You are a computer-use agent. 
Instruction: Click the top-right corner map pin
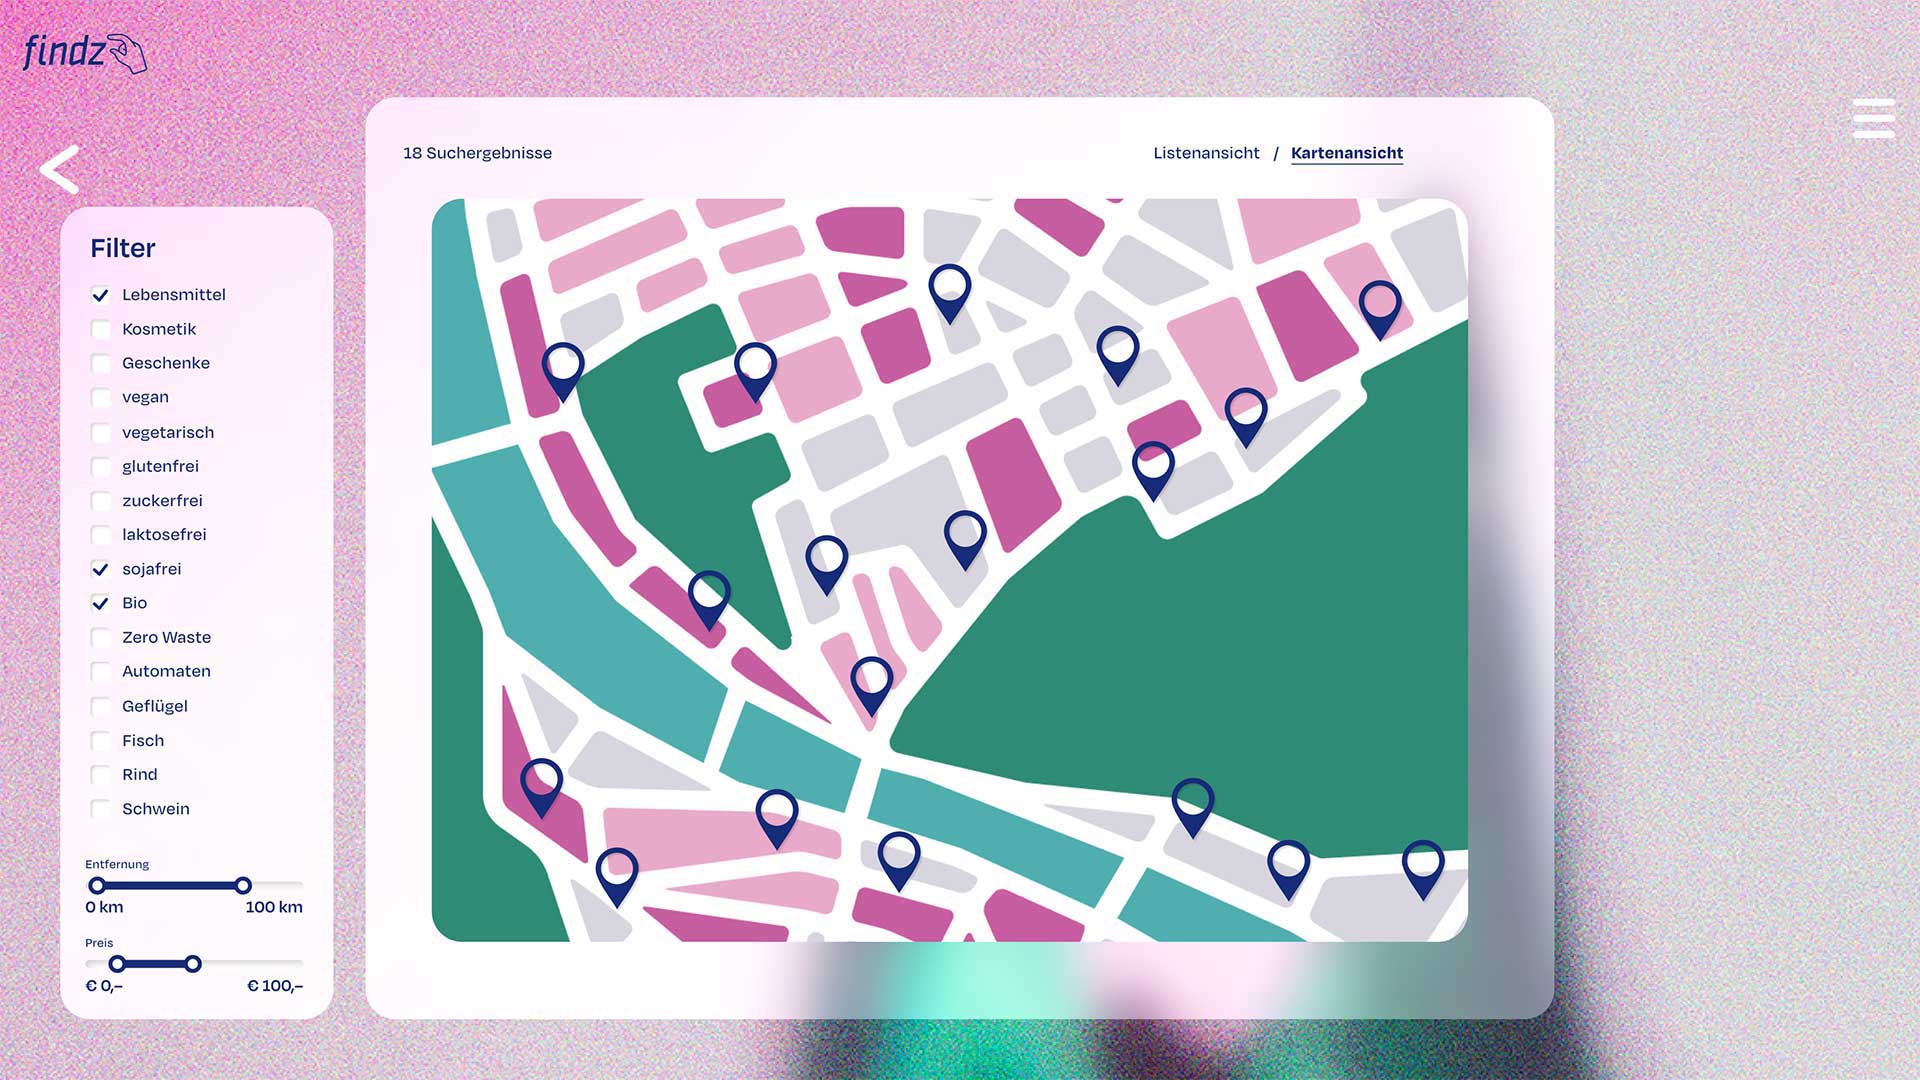1379,302
